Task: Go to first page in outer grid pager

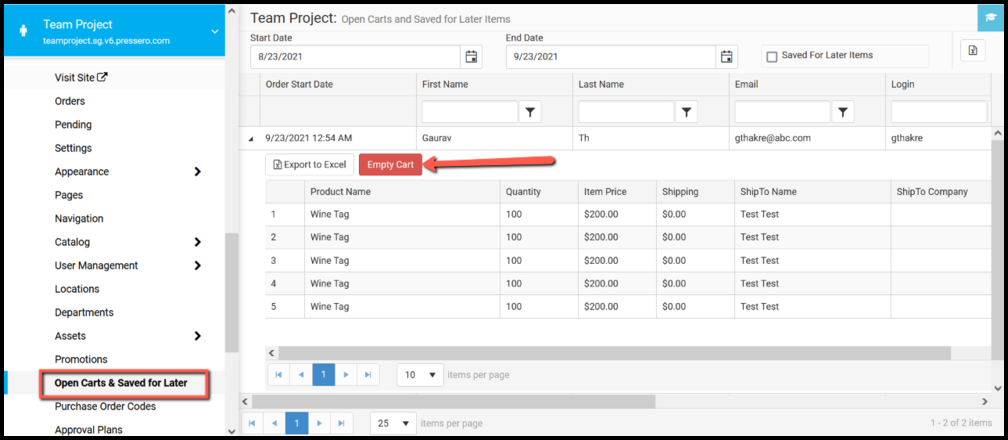Action: pos(252,423)
